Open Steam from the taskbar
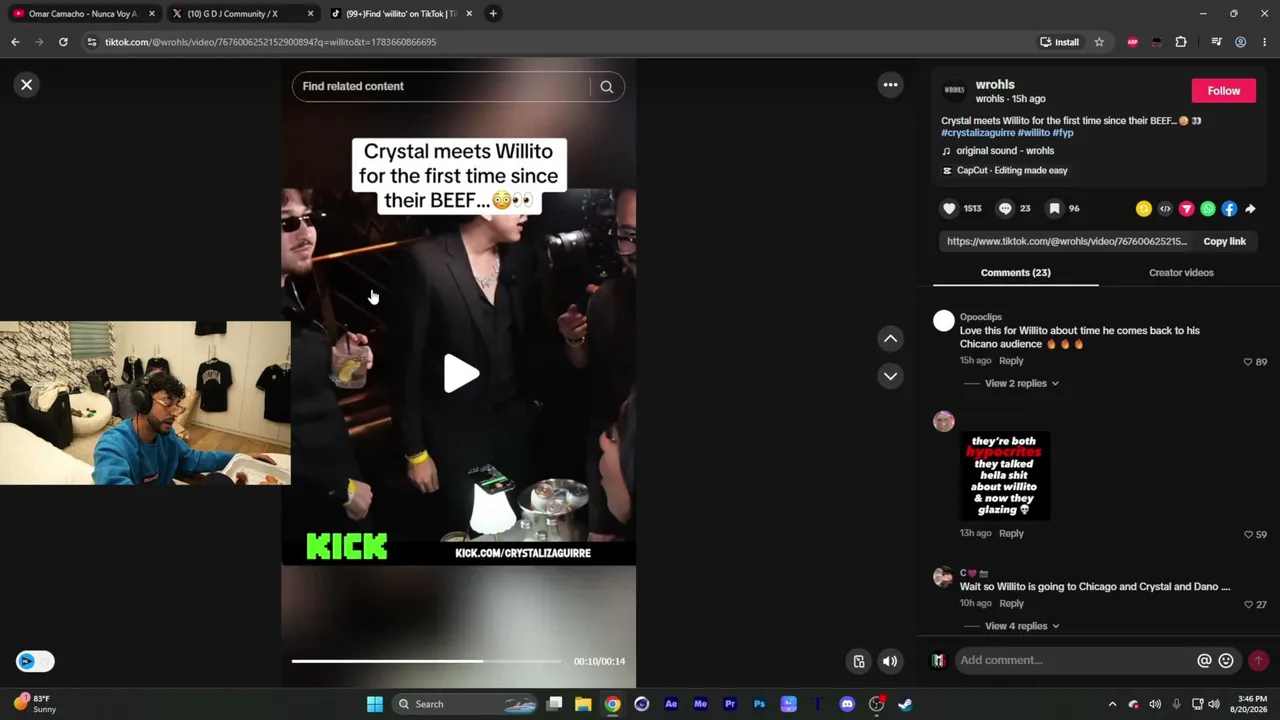Viewport: 1280px width, 720px height. 905,704
